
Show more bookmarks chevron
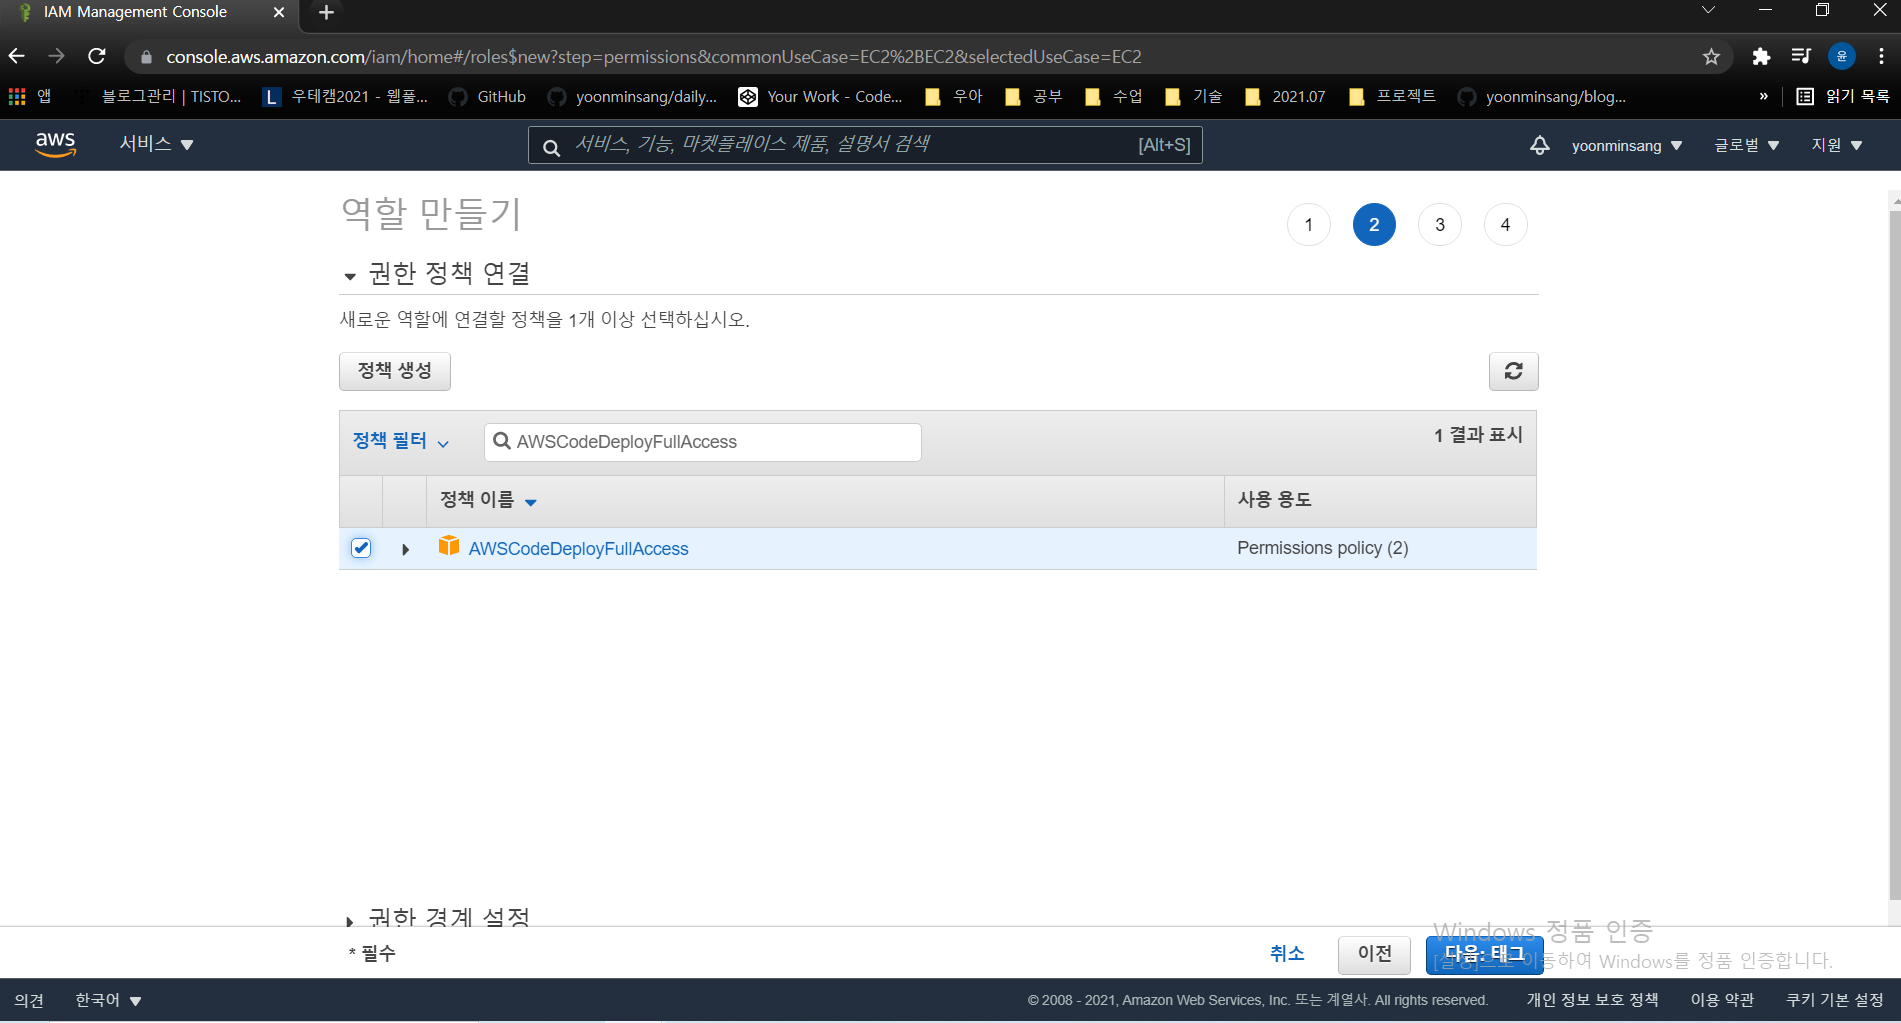click(x=1763, y=97)
